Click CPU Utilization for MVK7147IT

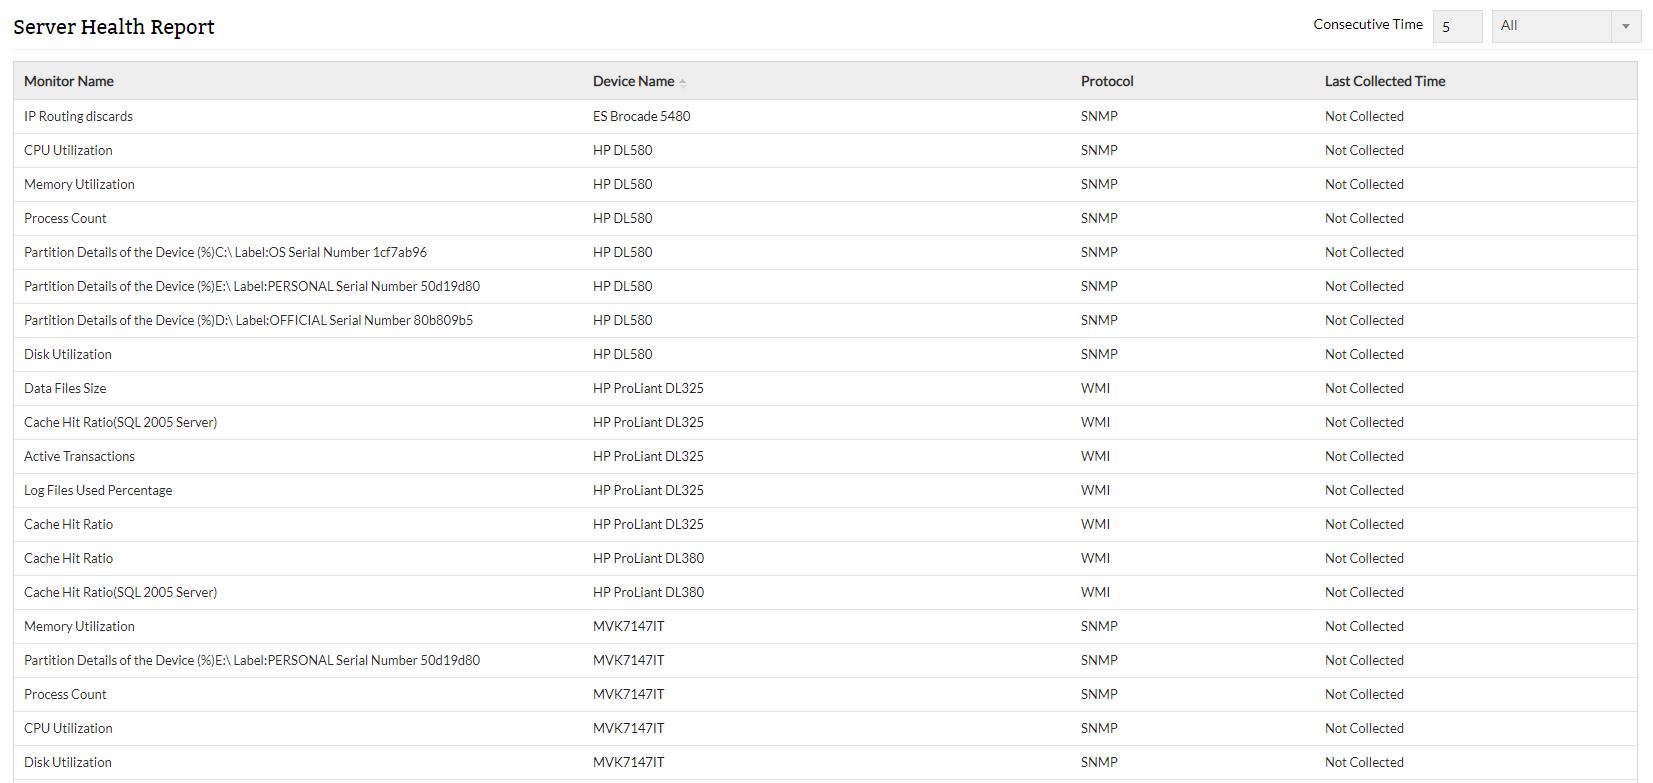68,728
